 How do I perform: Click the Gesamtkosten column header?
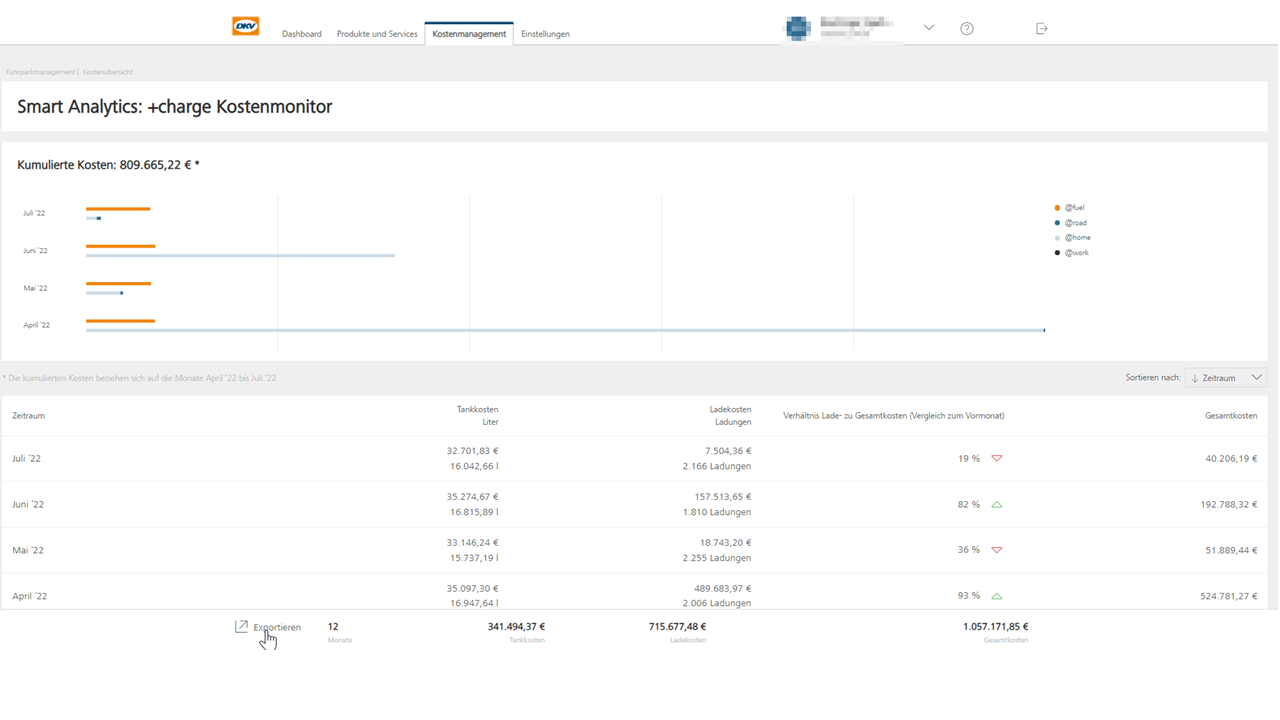click(1231, 416)
